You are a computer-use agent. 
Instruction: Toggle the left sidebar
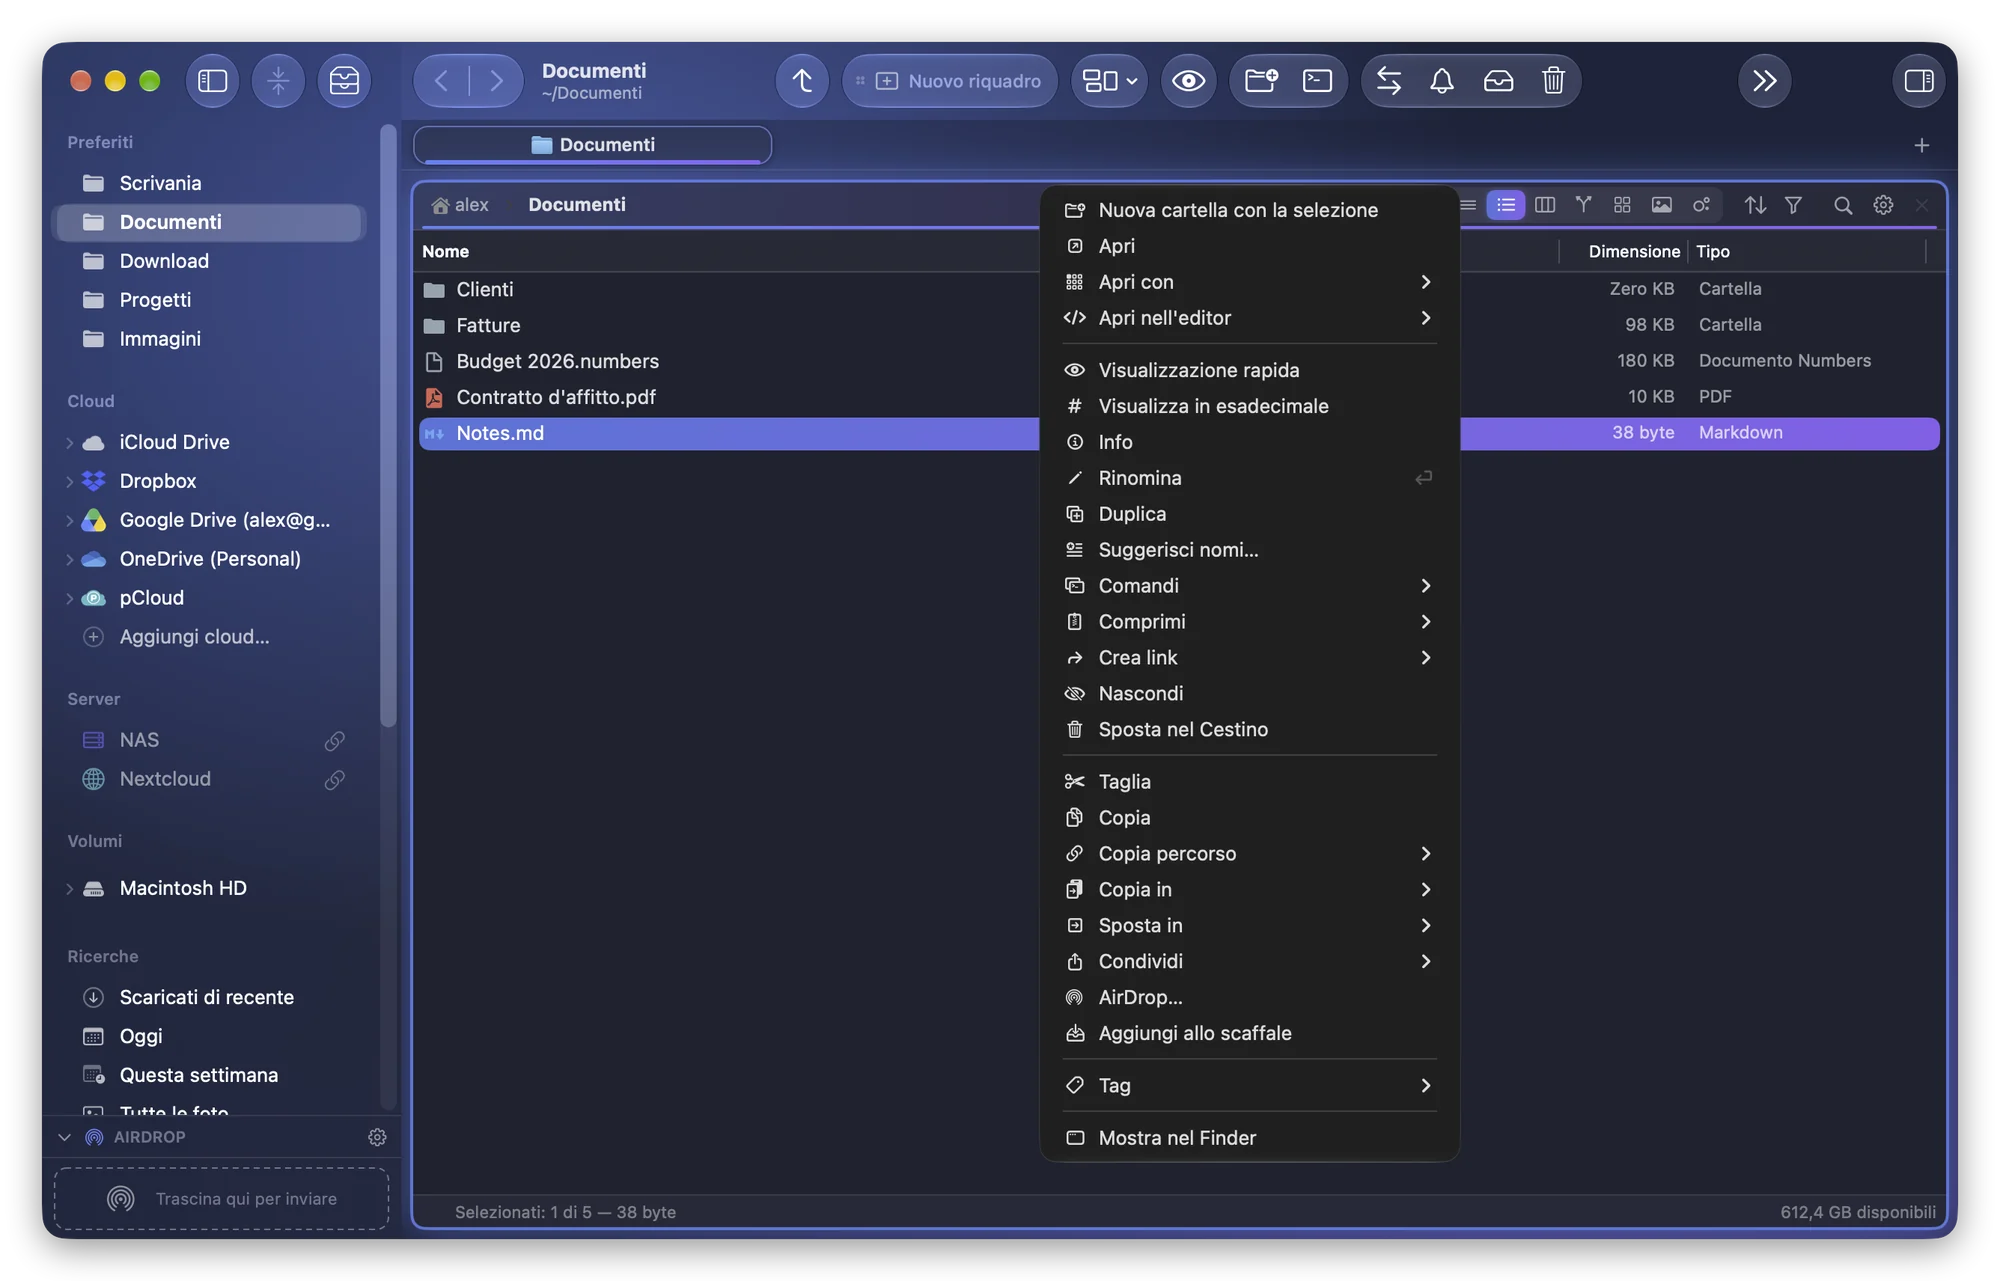[212, 81]
